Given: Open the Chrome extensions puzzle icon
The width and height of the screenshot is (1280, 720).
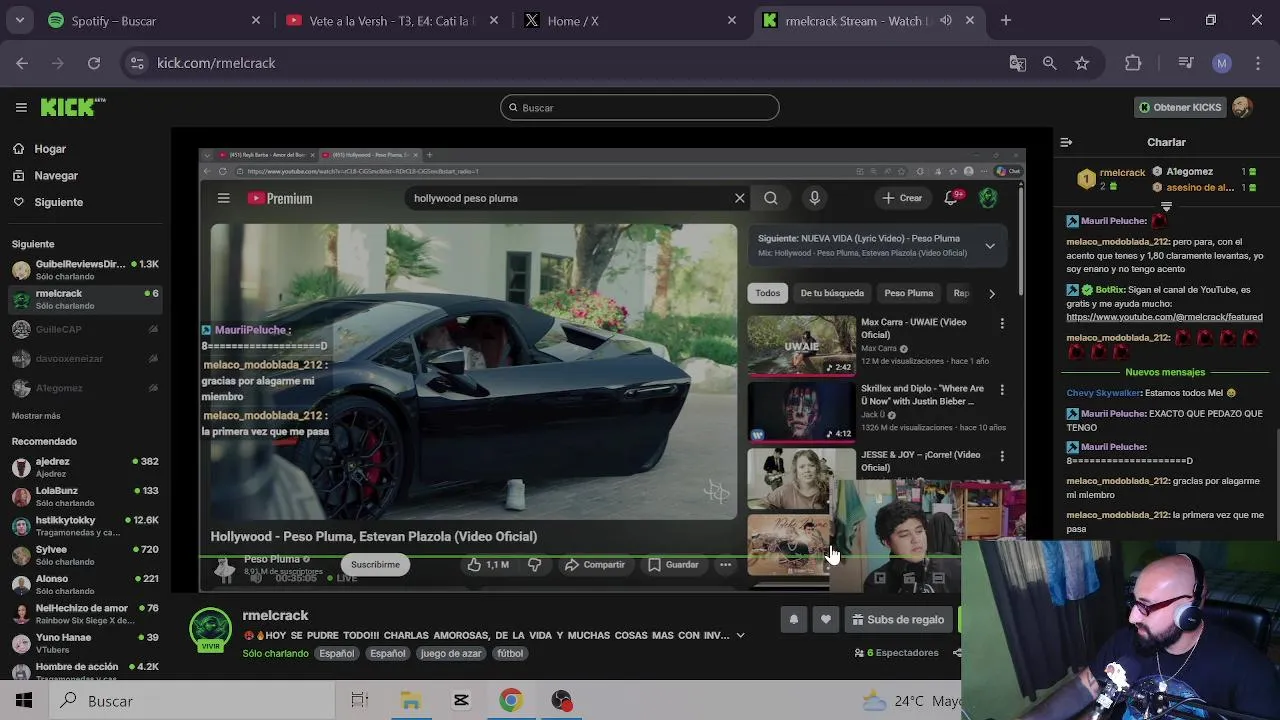Looking at the screenshot, I should 1133,63.
